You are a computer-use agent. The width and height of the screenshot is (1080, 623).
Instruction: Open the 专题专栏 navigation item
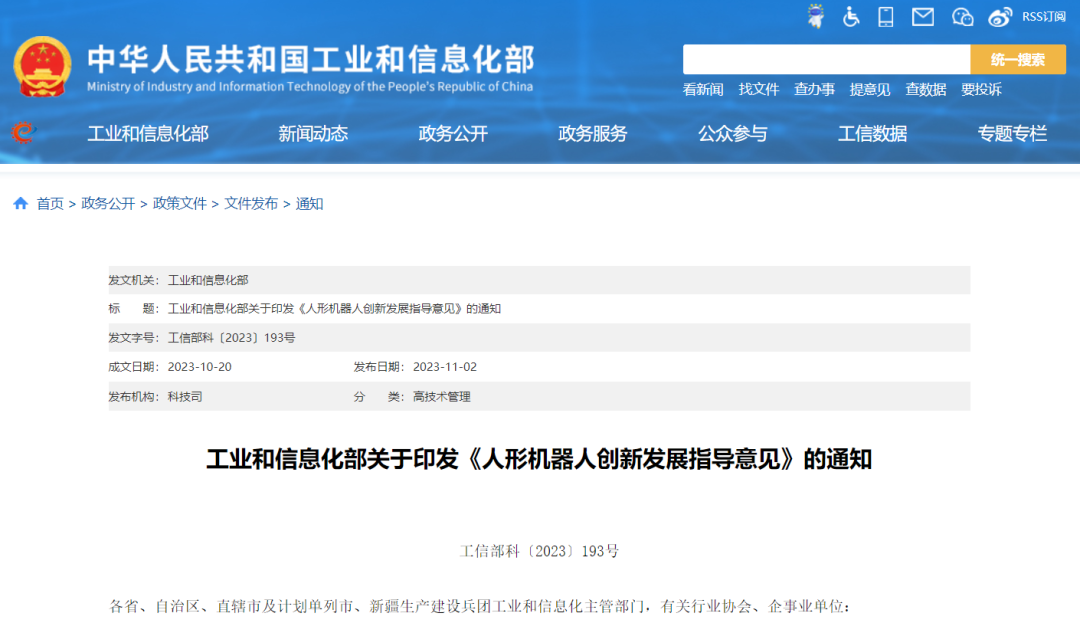pyautogui.click(x=1012, y=133)
